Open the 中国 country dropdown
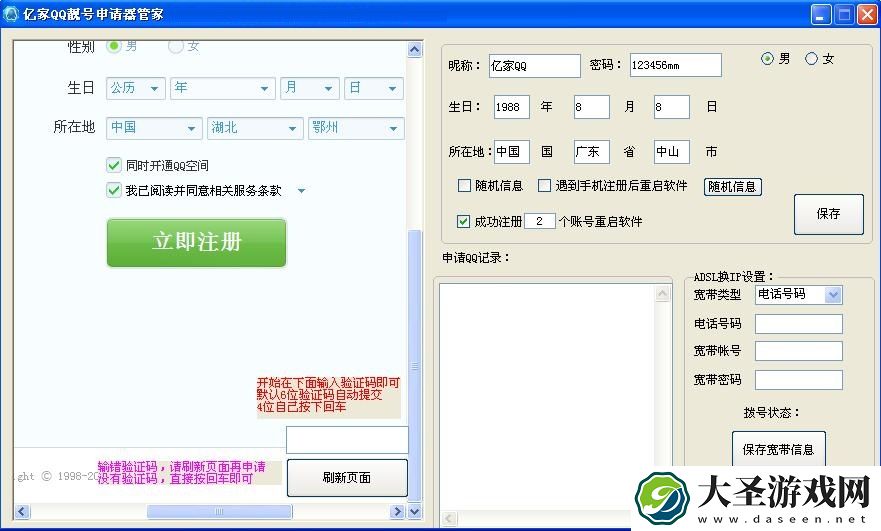 (154, 128)
